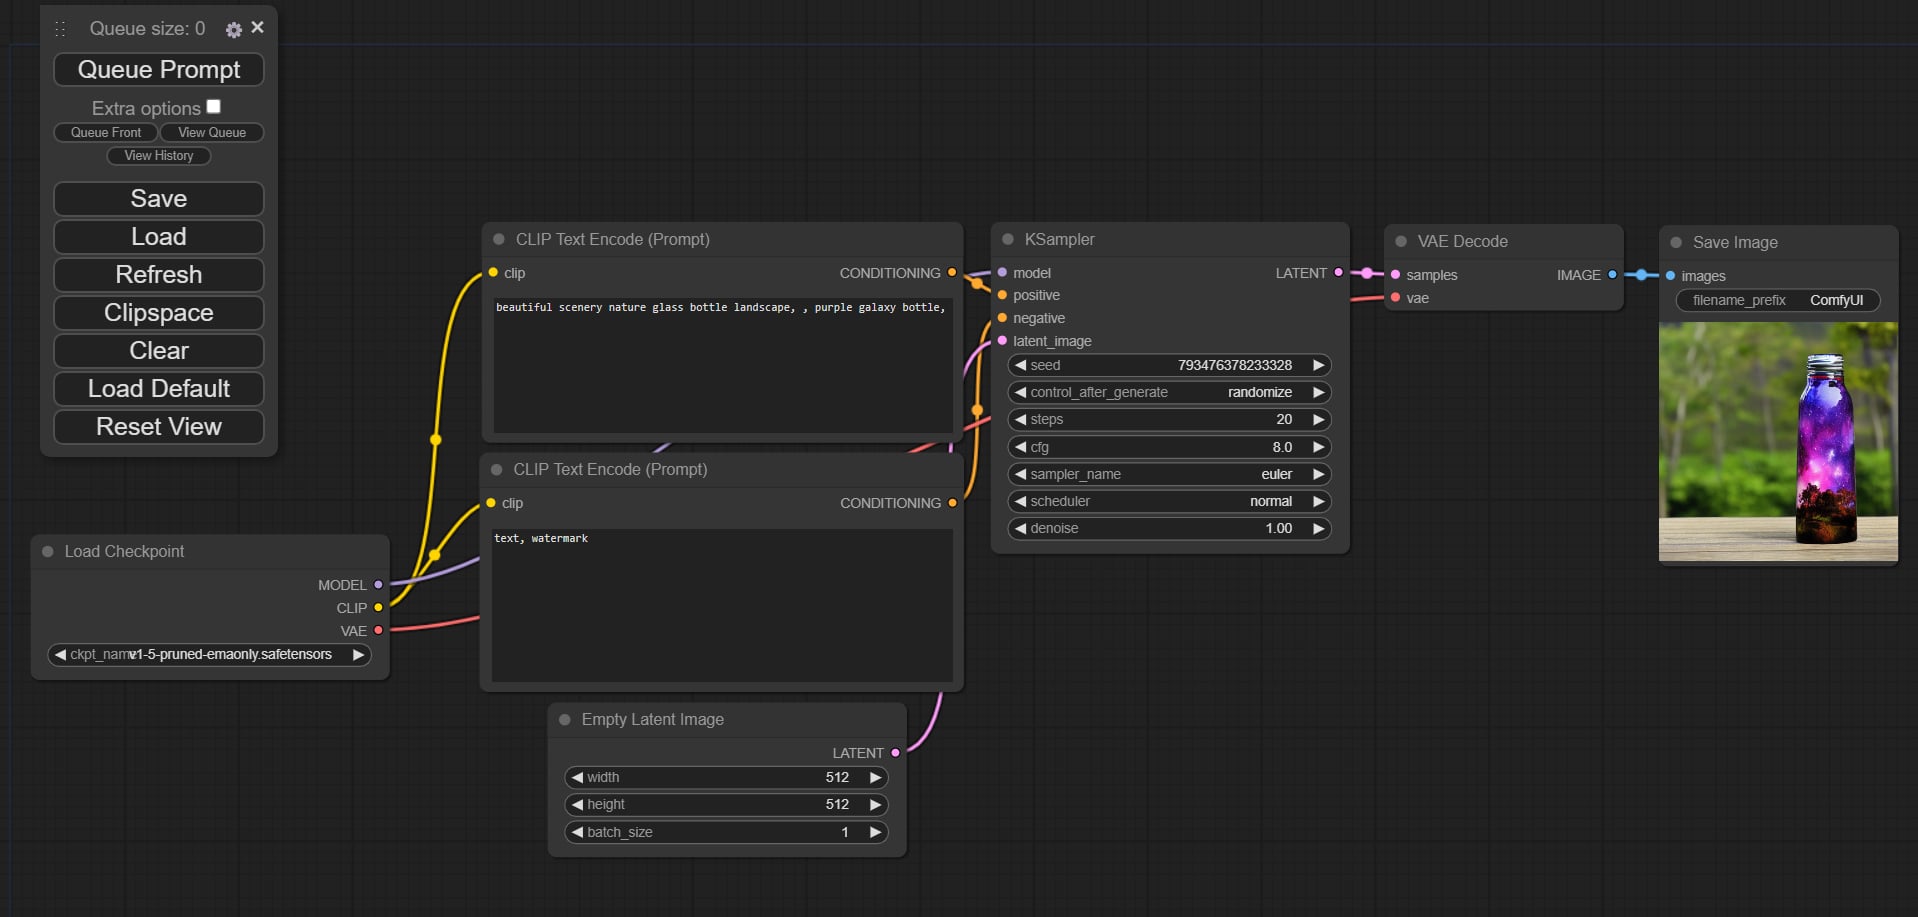
Task: Open the ckpt_name checkpoint selector
Action: click(209, 654)
